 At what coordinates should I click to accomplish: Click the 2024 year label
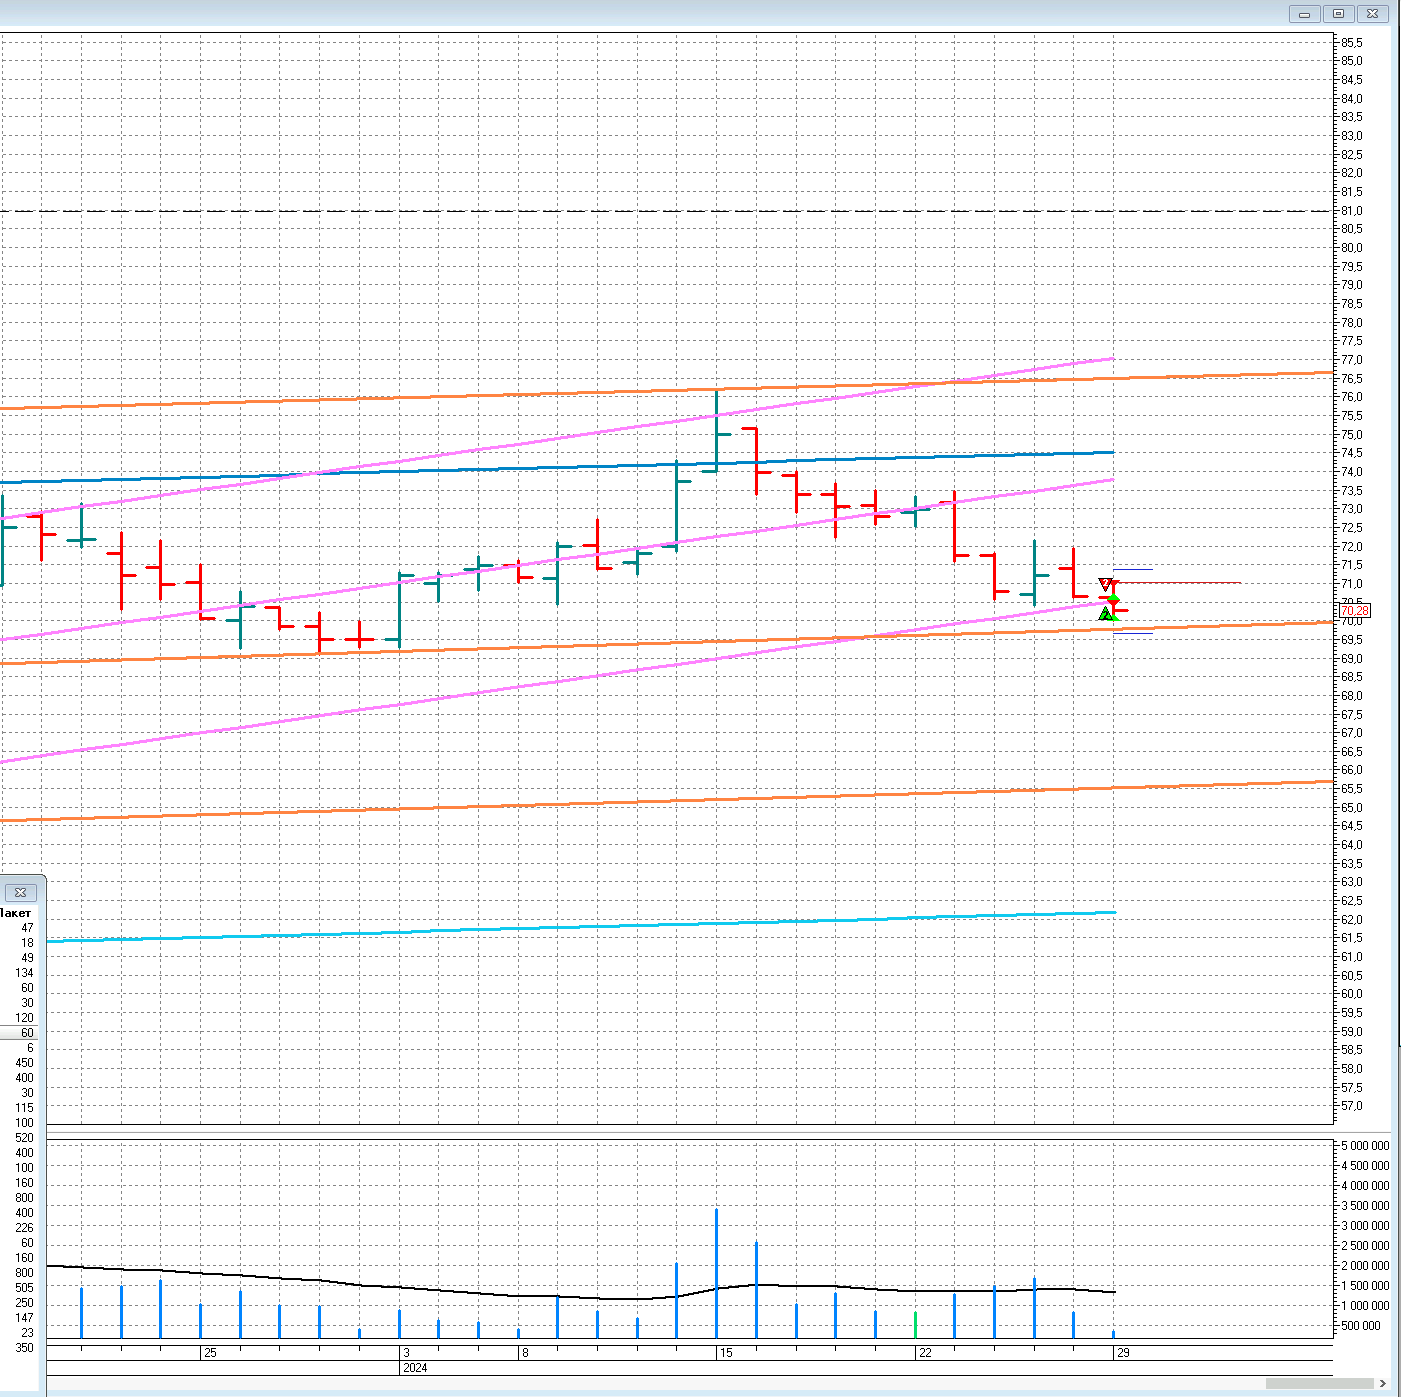[x=415, y=1368]
